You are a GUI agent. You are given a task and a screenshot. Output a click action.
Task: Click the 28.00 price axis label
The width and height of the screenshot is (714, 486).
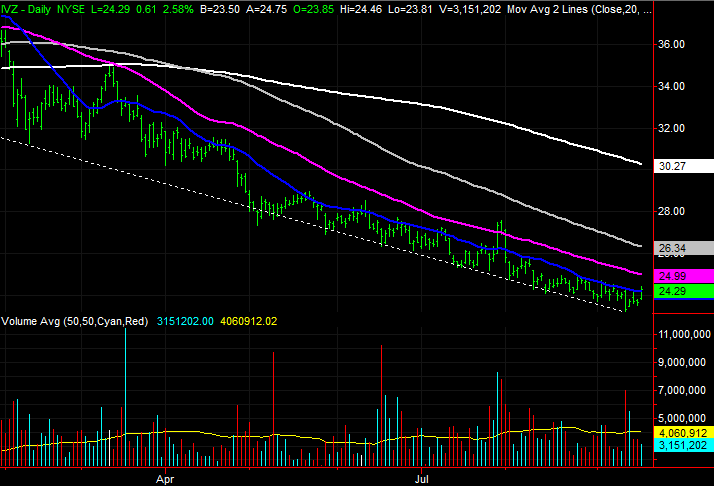(672, 211)
